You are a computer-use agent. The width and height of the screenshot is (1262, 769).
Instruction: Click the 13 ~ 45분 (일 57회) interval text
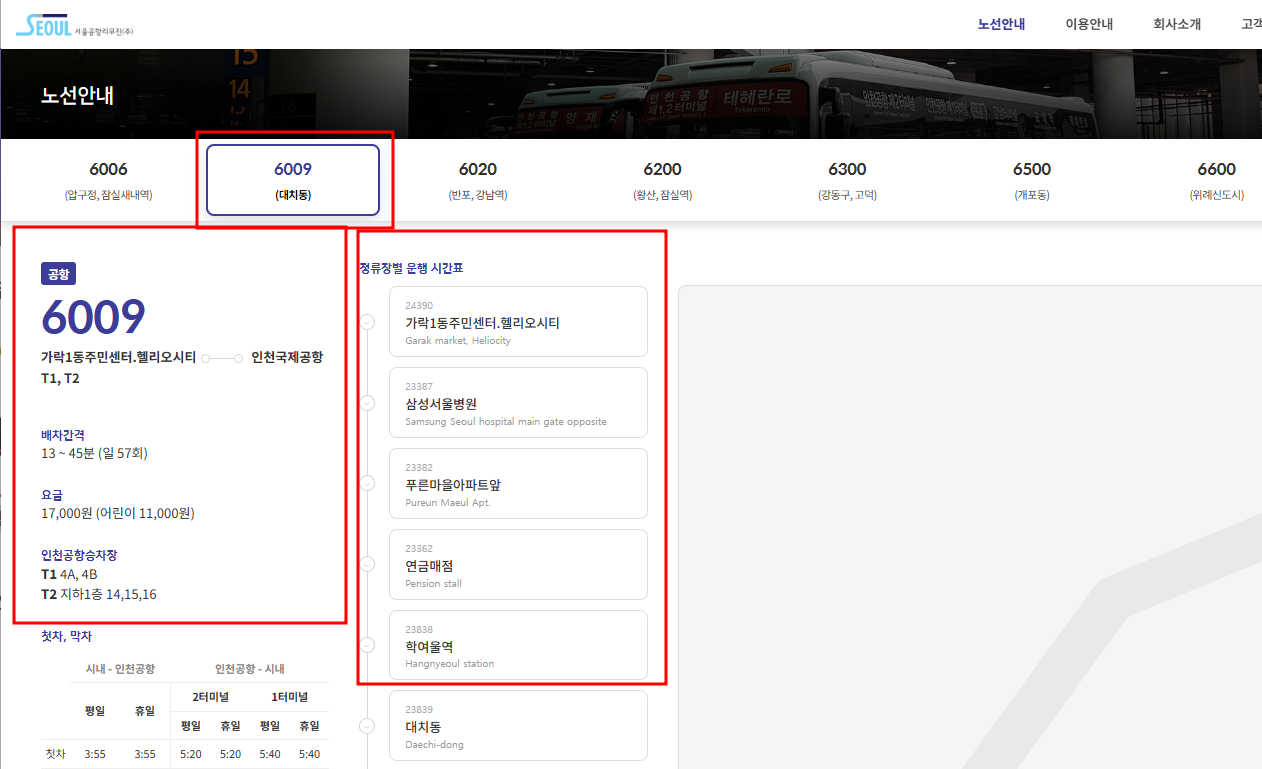95,454
